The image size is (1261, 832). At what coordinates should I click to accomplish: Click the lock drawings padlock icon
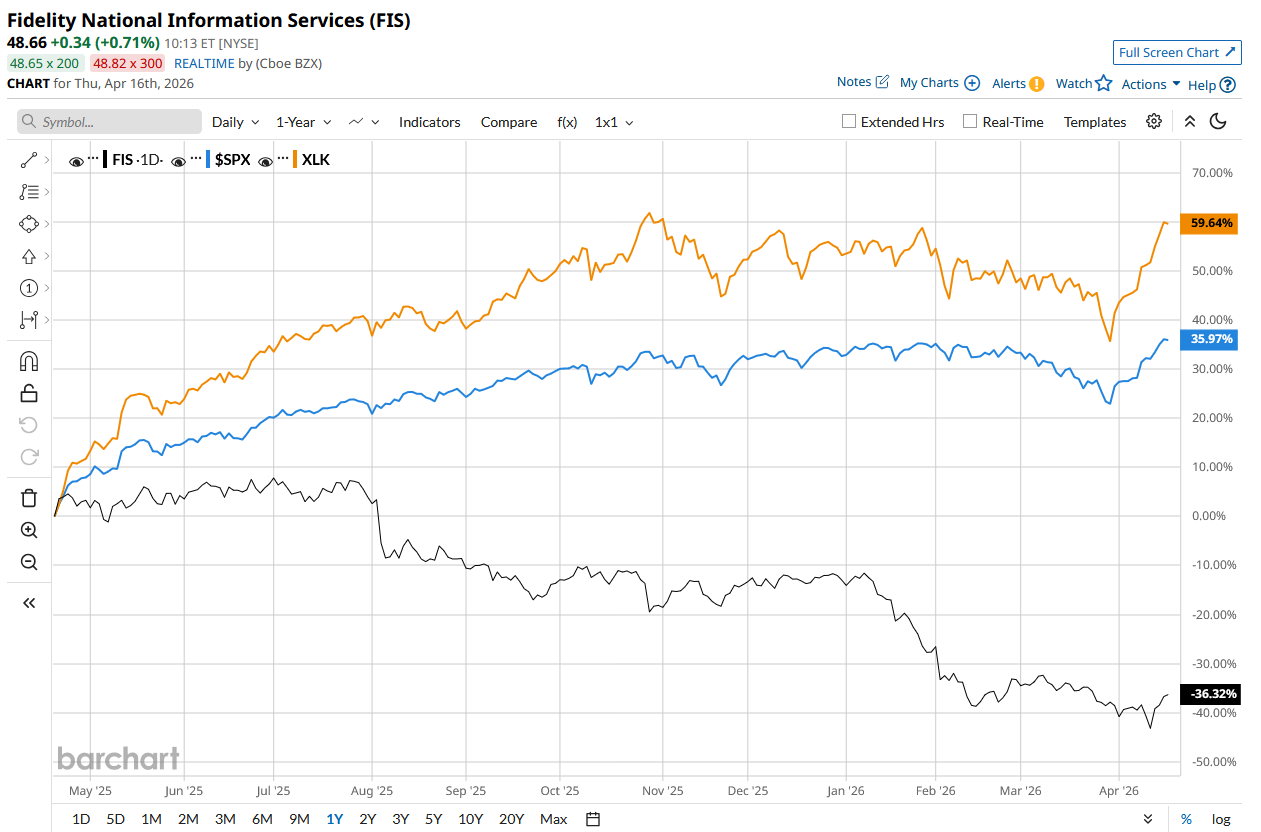[29, 393]
